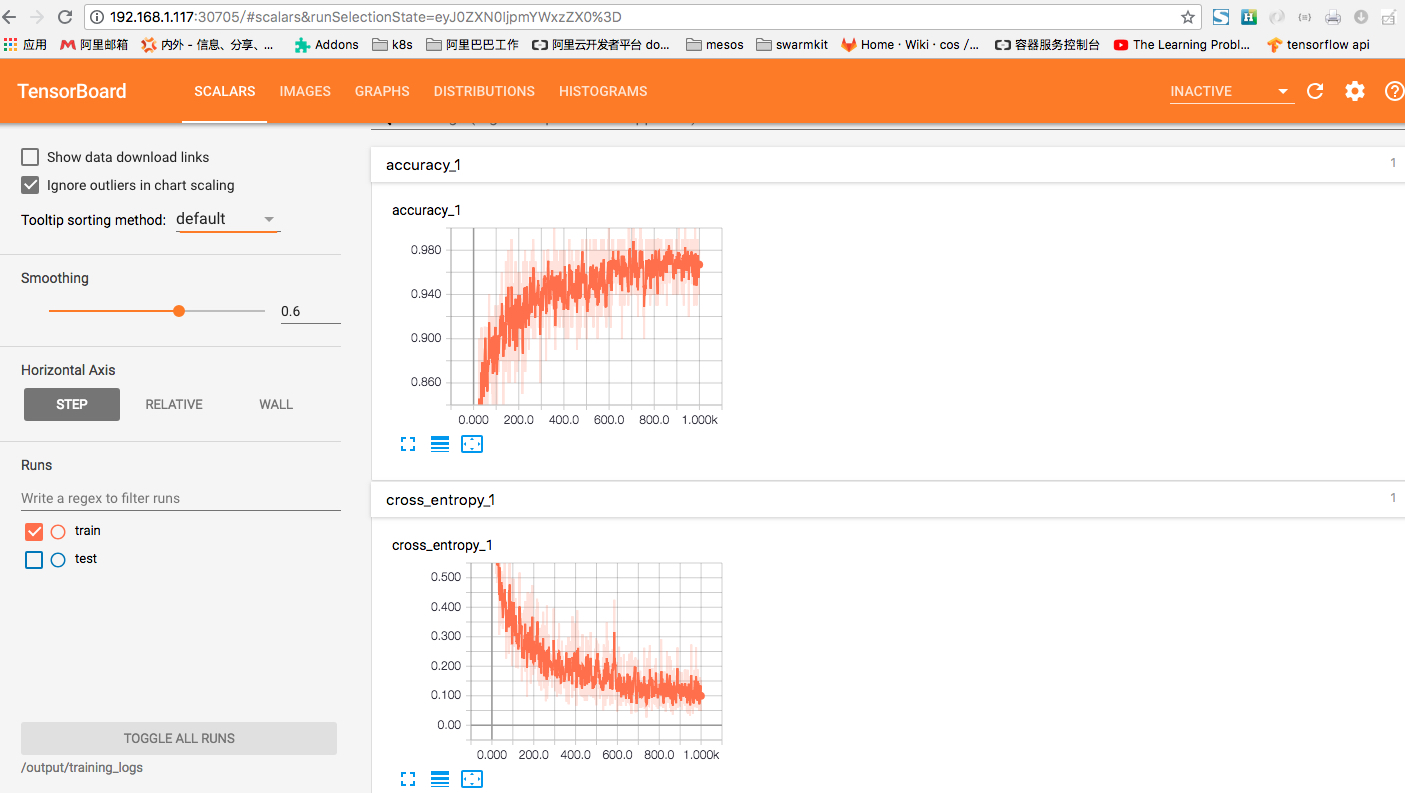Click the browser forward arrow
Image resolution: width=1405 pixels, height=793 pixels.
point(37,17)
